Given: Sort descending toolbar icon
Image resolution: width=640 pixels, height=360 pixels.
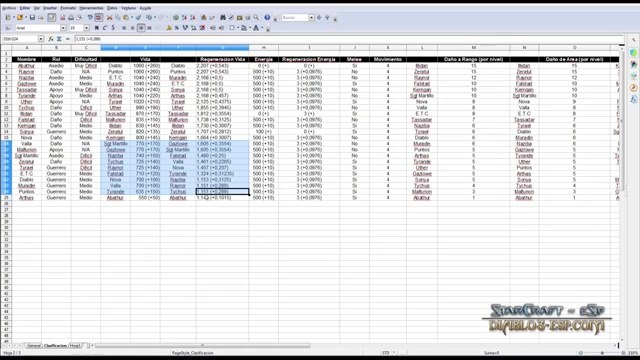Looking at the screenshot, I should pos(192,18).
